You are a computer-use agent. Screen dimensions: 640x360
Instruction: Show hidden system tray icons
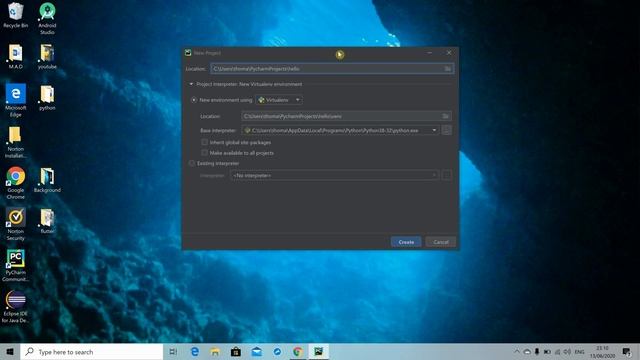[x=517, y=351]
